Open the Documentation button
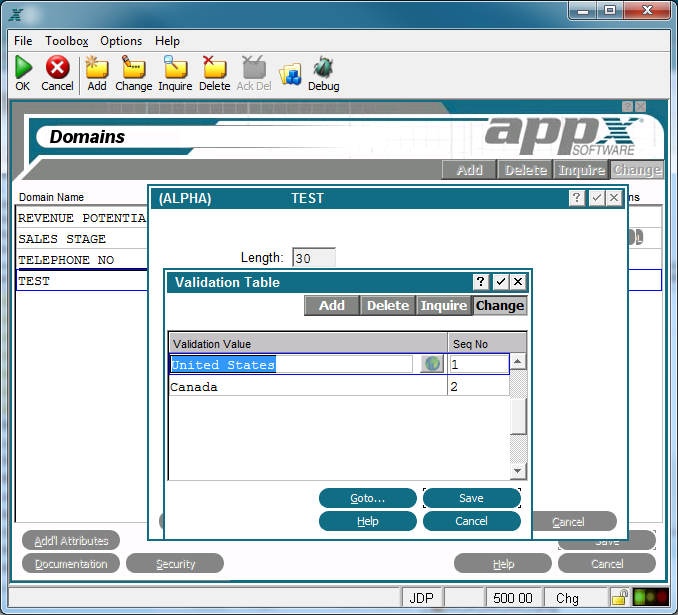 (x=71, y=563)
